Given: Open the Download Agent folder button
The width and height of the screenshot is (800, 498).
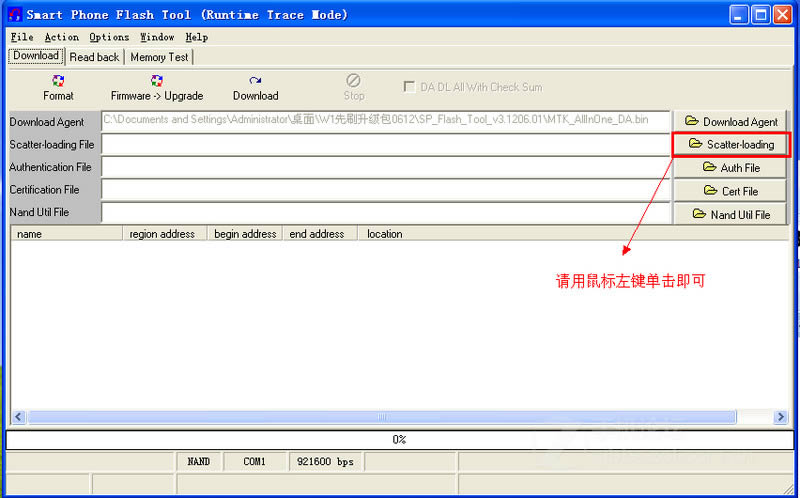Looking at the screenshot, I should tap(730, 121).
